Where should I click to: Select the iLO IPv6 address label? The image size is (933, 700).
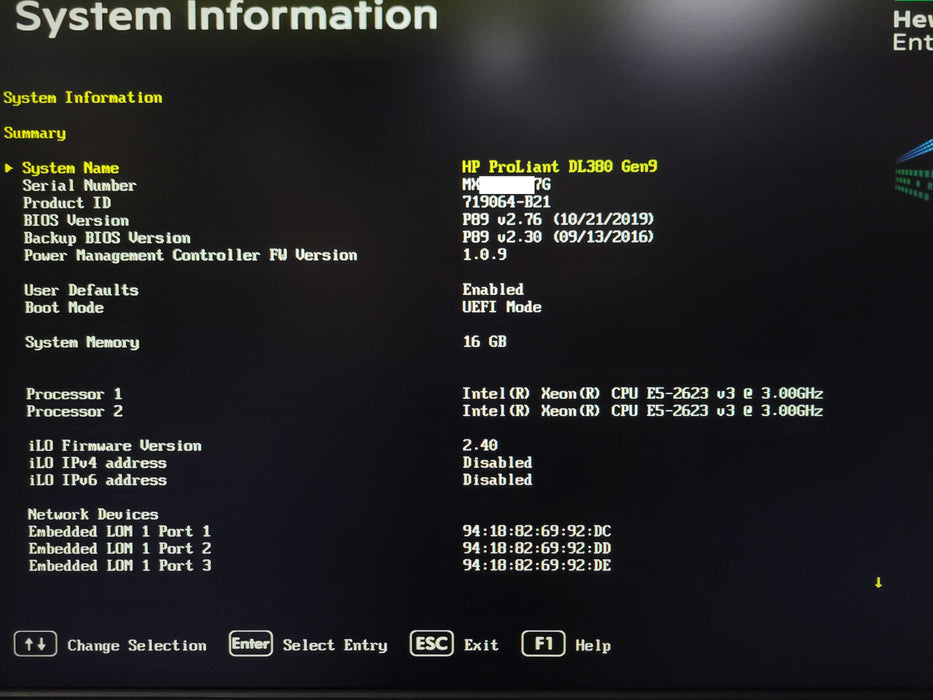(98, 480)
